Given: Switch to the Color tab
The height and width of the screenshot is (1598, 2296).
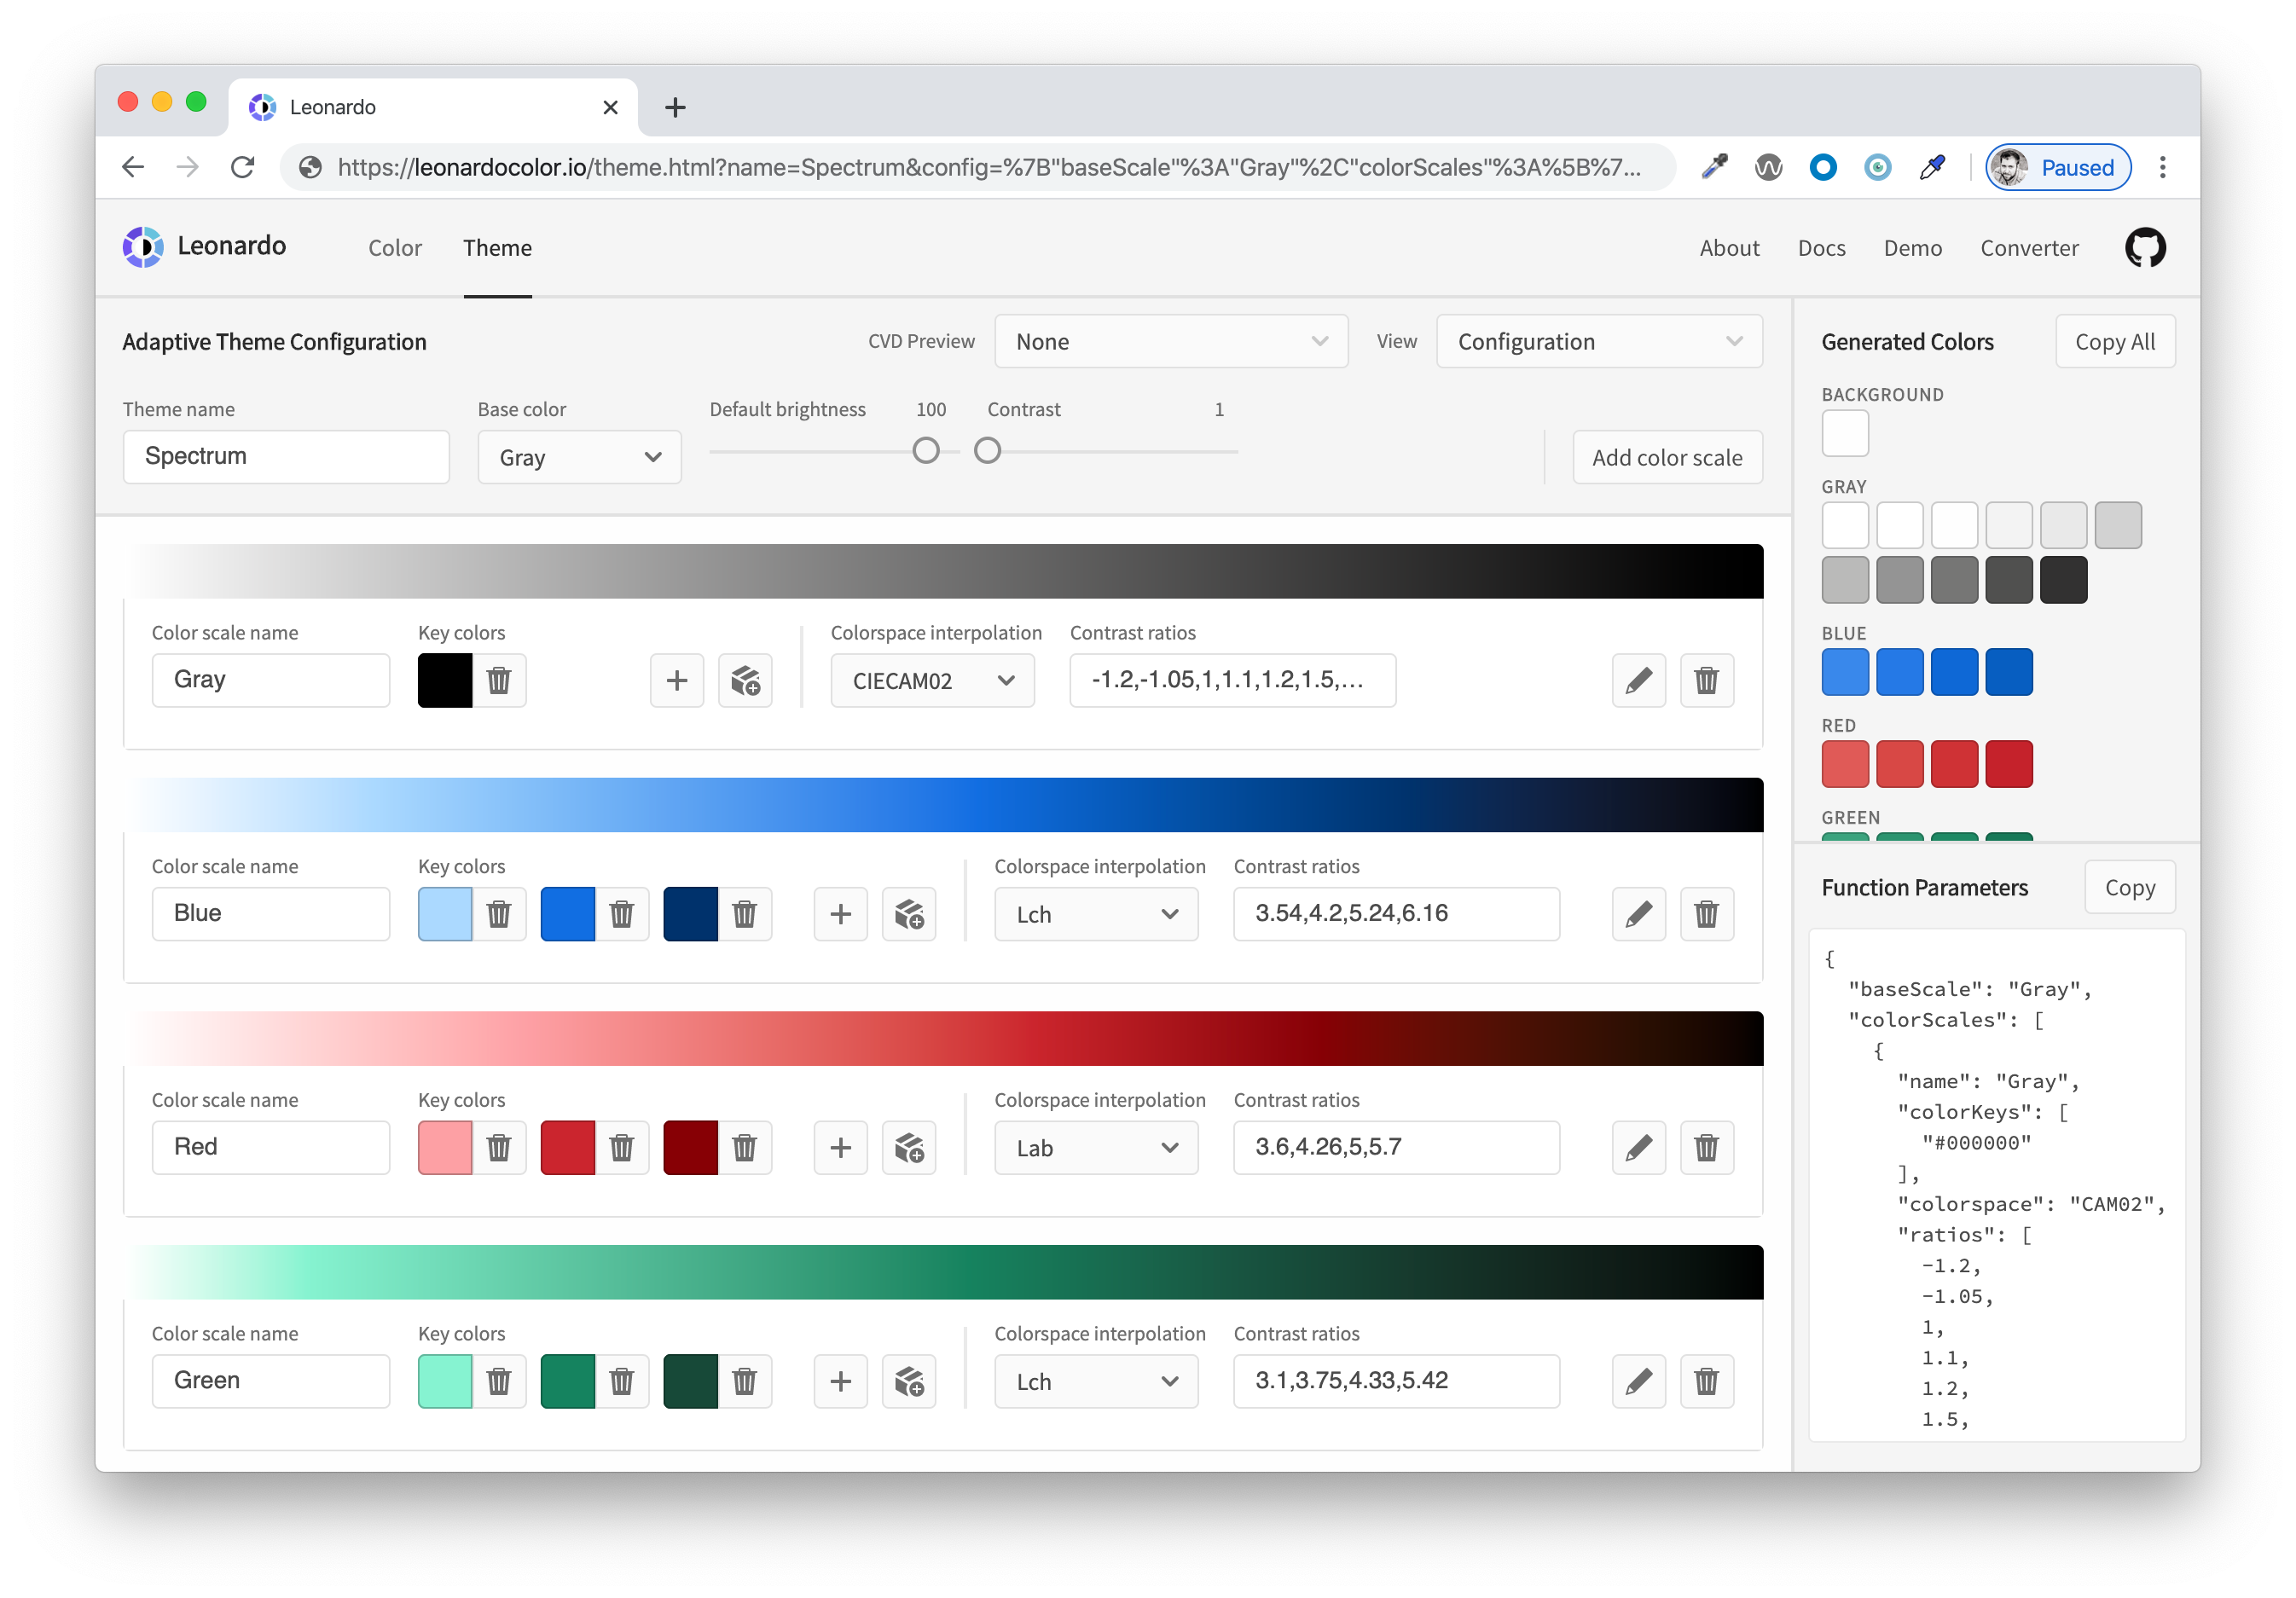Looking at the screenshot, I should point(394,248).
